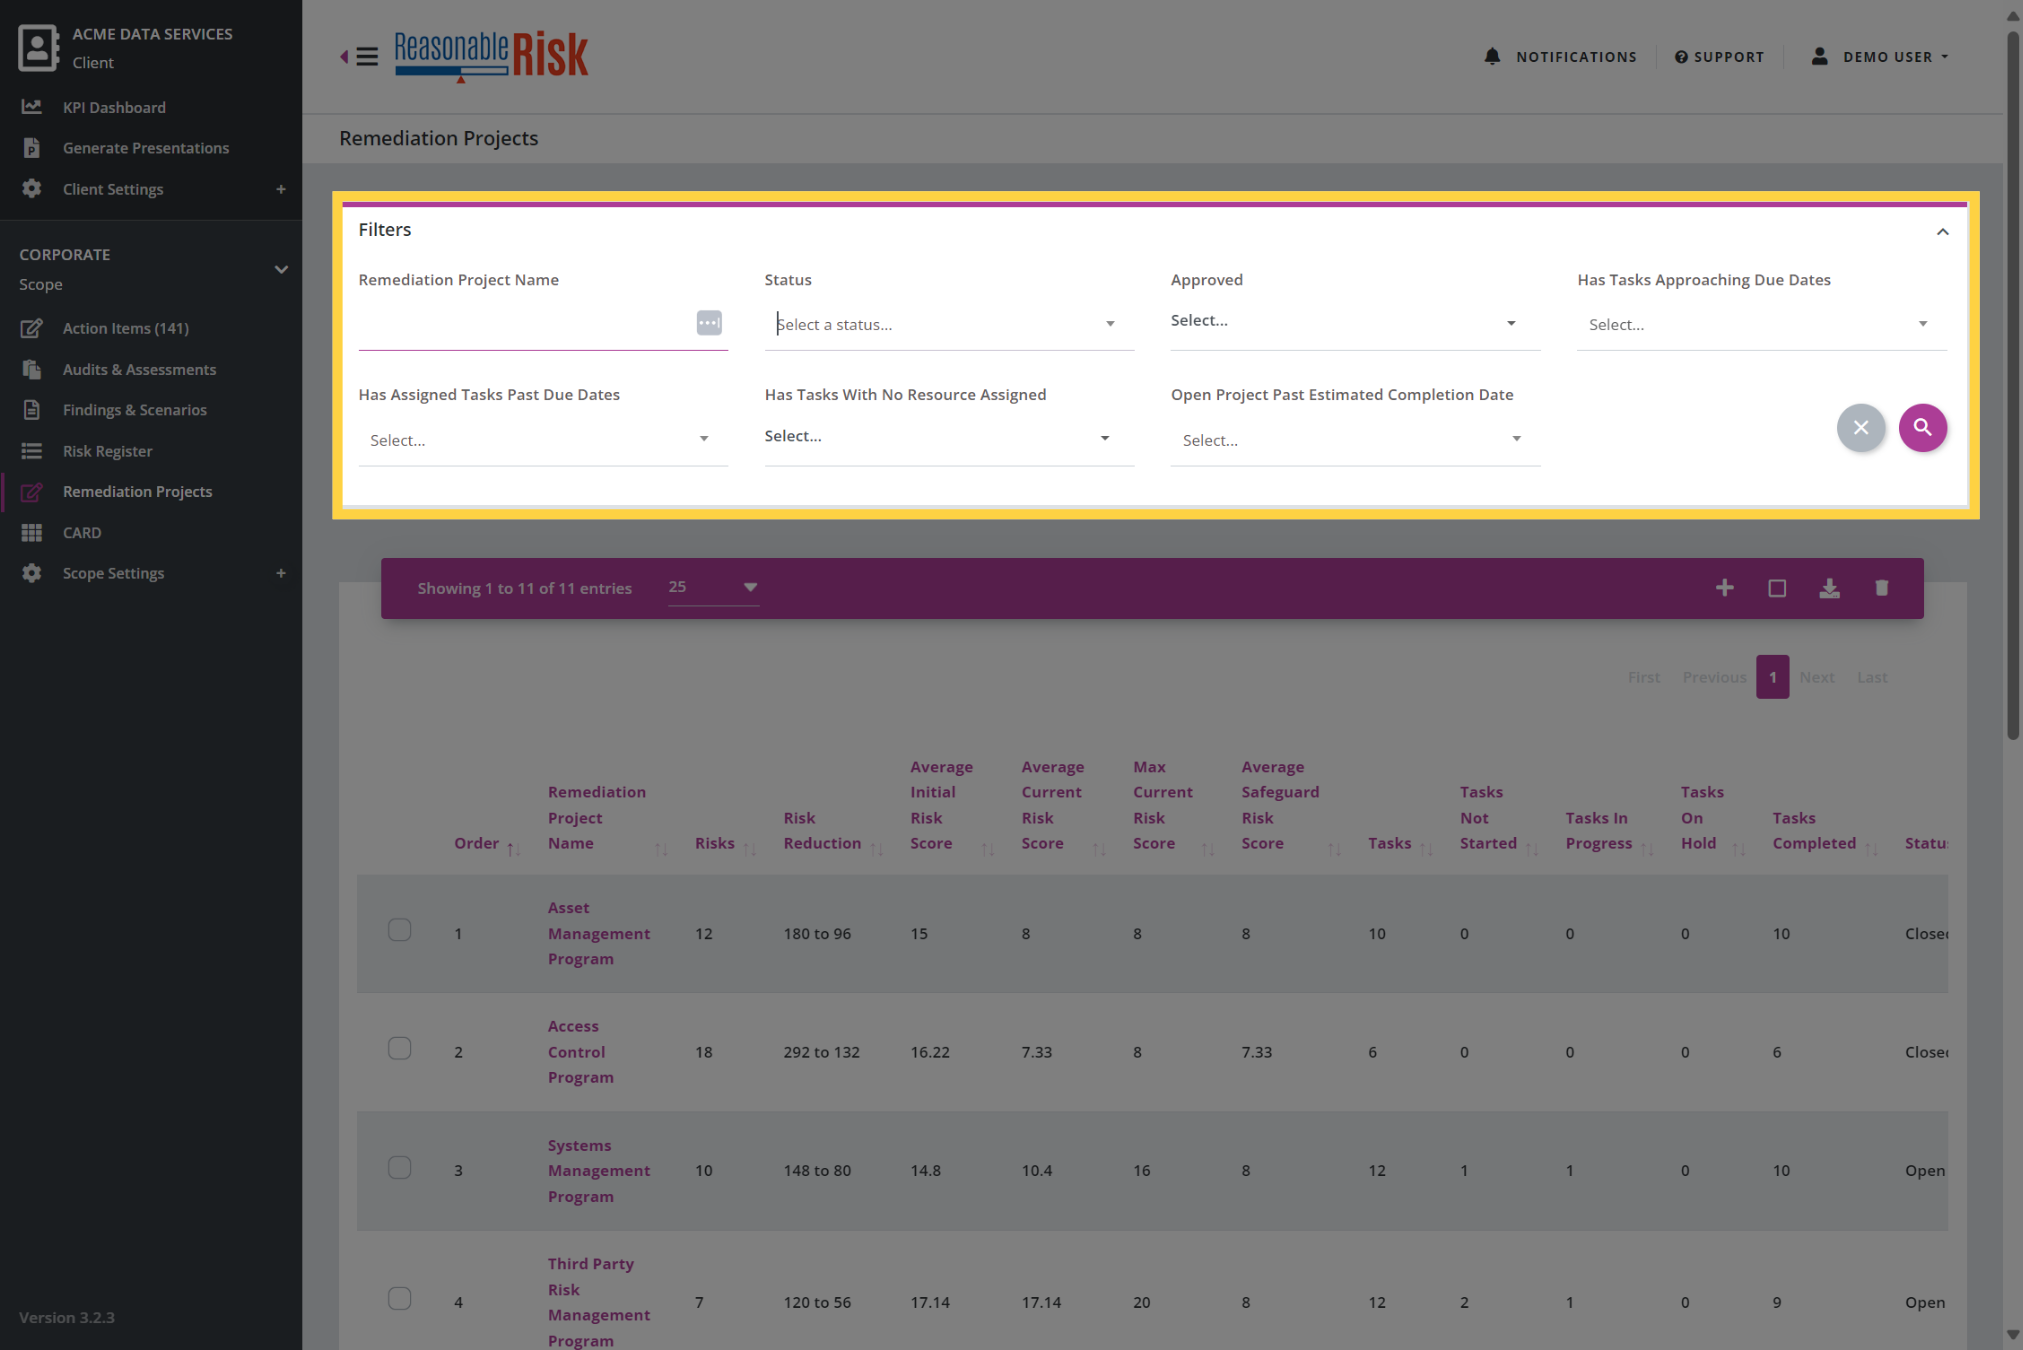Open CARD grid page

coord(81,532)
